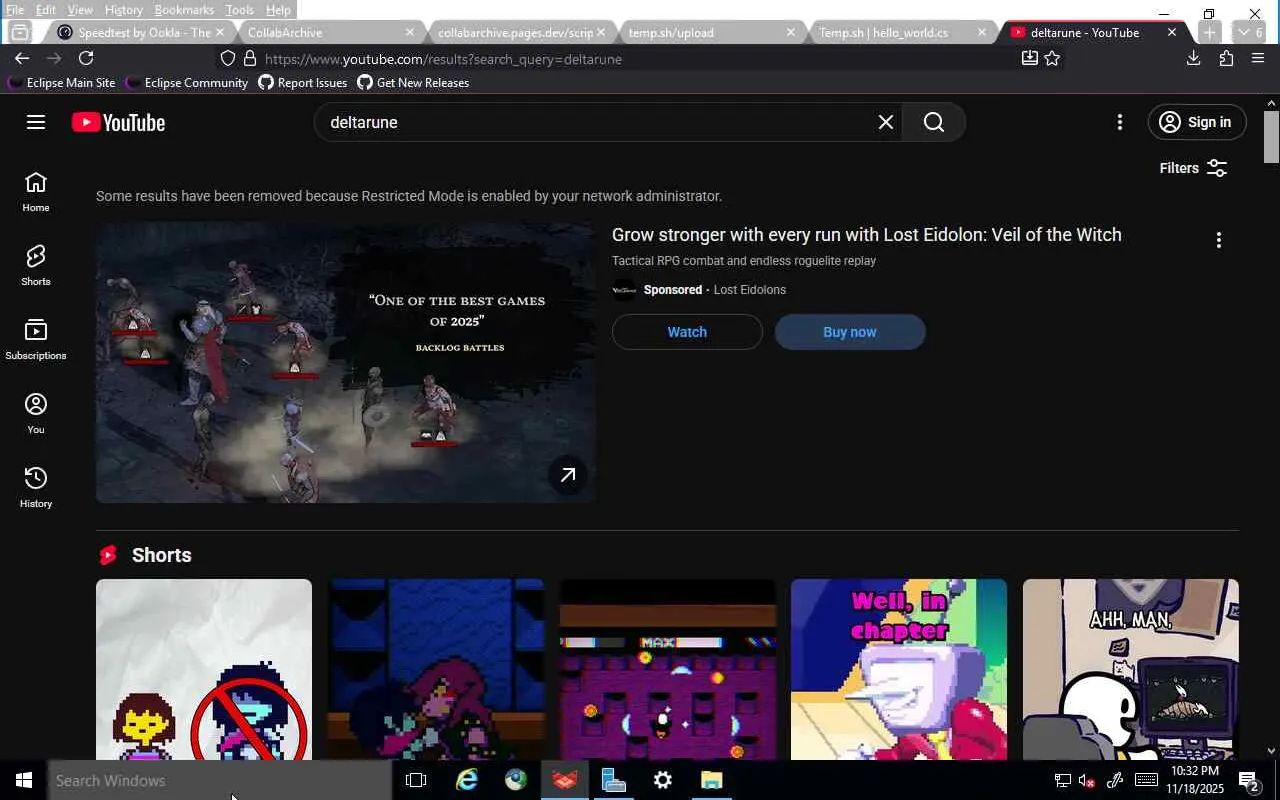Open the Edit menu
Viewport: 1280px width, 800px height.
click(46, 10)
